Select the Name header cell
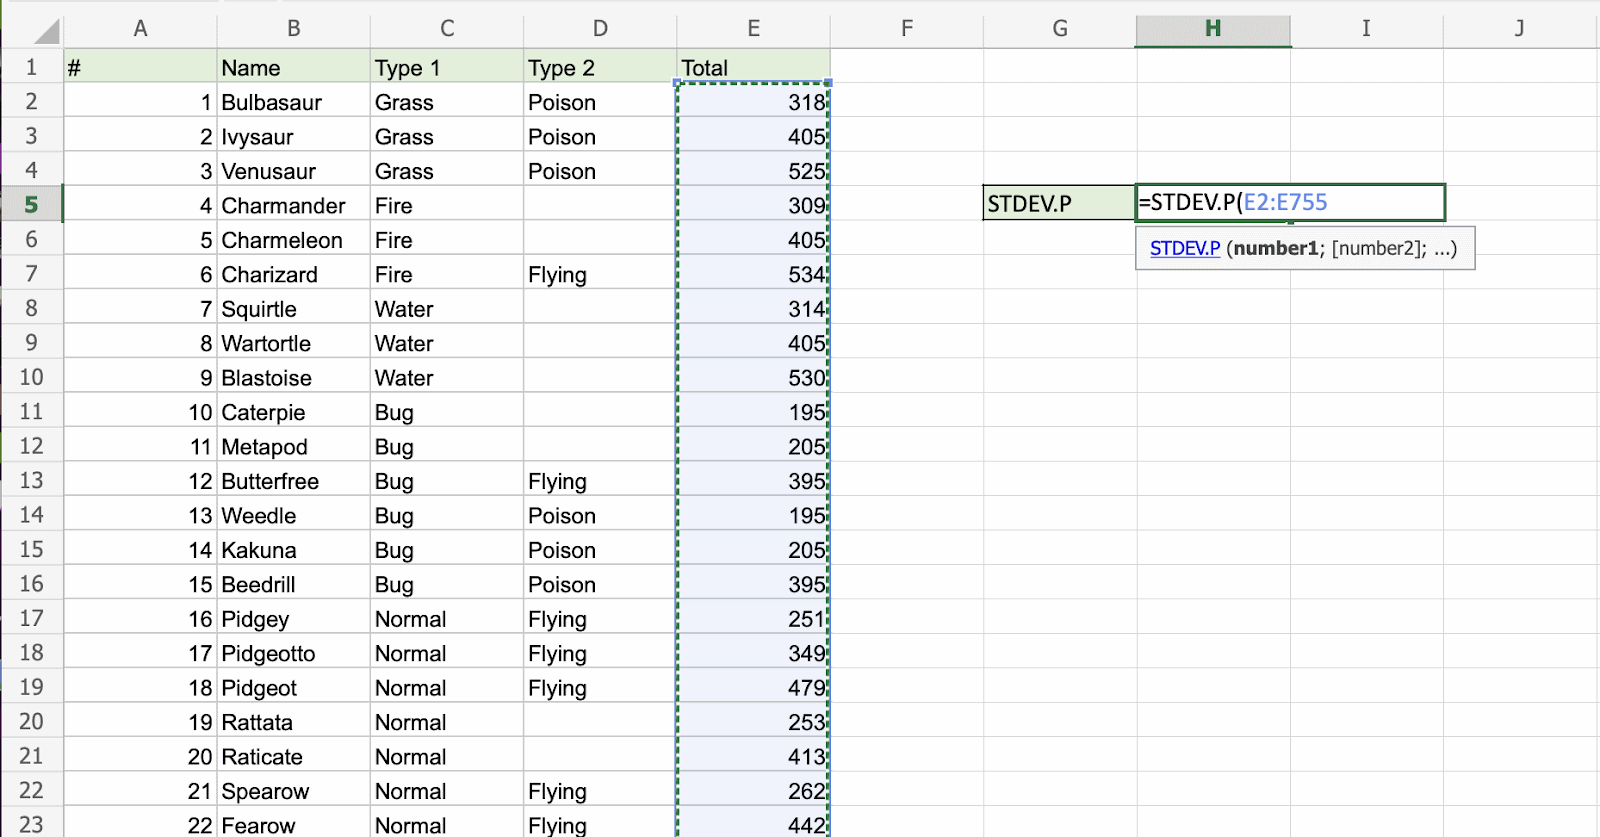Viewport: 1600px width, 837px height. [x=292, y=68]
